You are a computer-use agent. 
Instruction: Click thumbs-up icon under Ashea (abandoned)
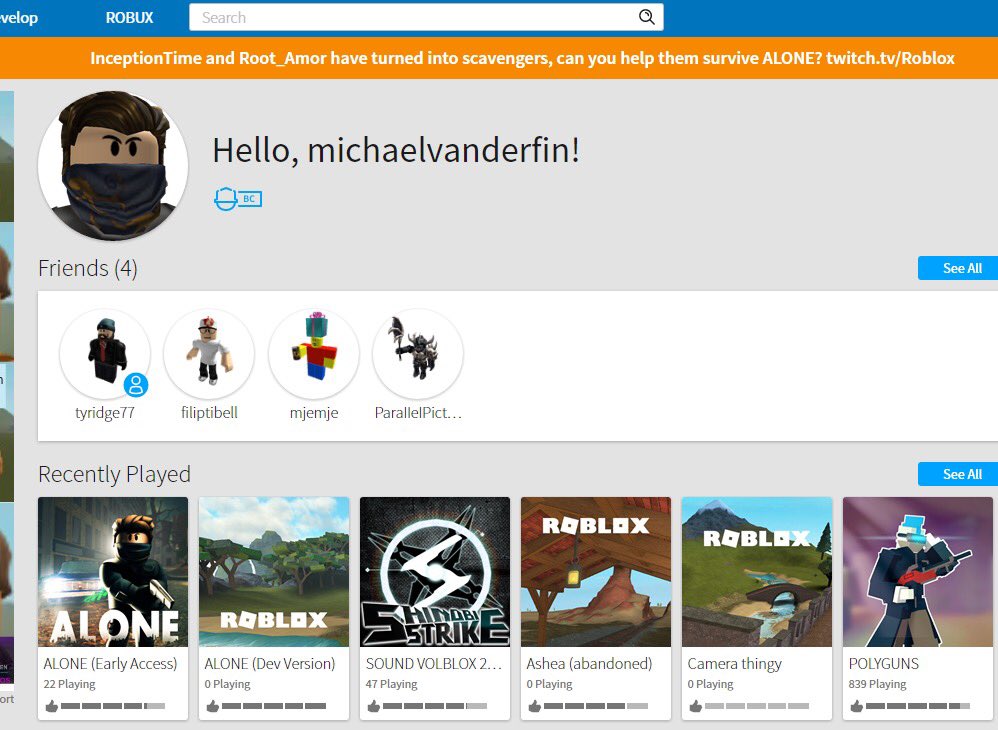click(535, 706)
